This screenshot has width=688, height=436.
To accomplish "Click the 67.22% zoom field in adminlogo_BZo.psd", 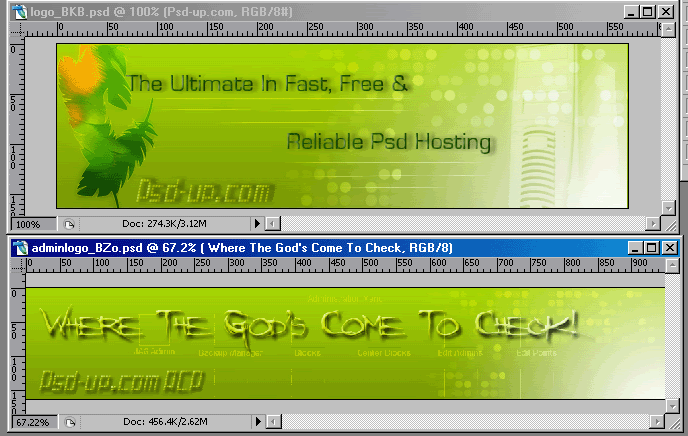I will pos(33,422).
